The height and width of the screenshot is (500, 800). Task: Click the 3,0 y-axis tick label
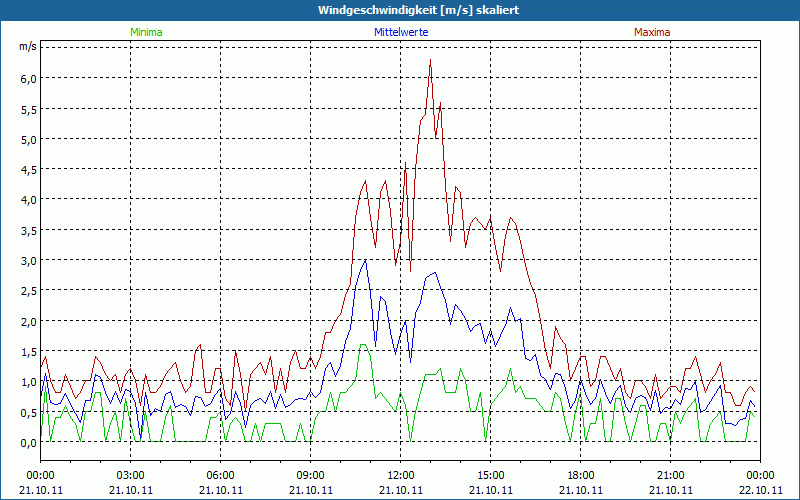(x=27, y=260)
